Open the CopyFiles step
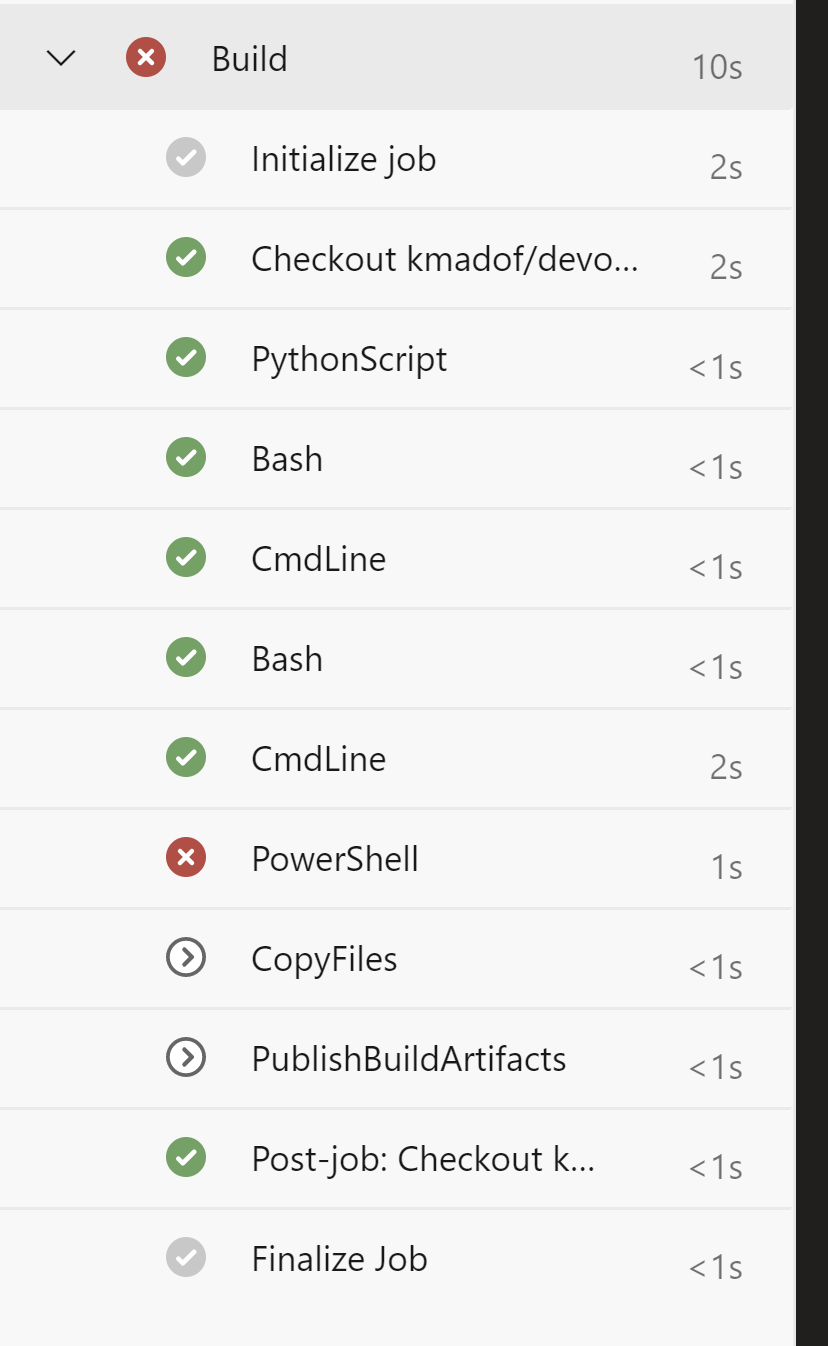The width and height of the screenshot is (828, 1346). pyautogui.click(x=324, y=959)
